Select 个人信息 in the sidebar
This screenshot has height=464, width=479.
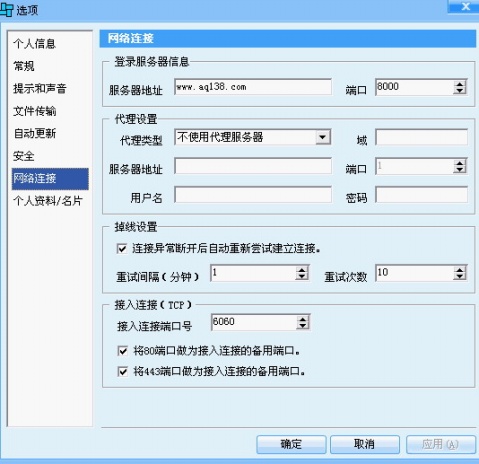pyautogui.click(x=34, y=43)
